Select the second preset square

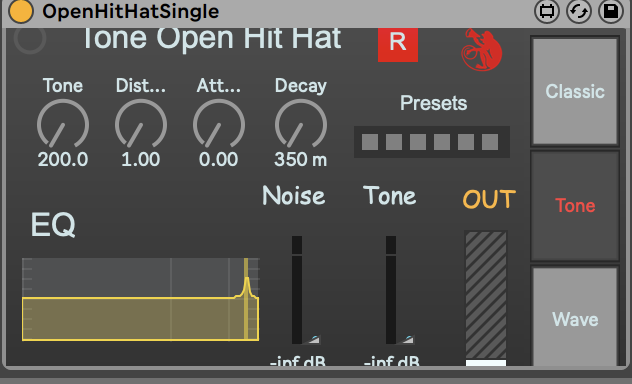pyautogui.click(x=394, y=142)
